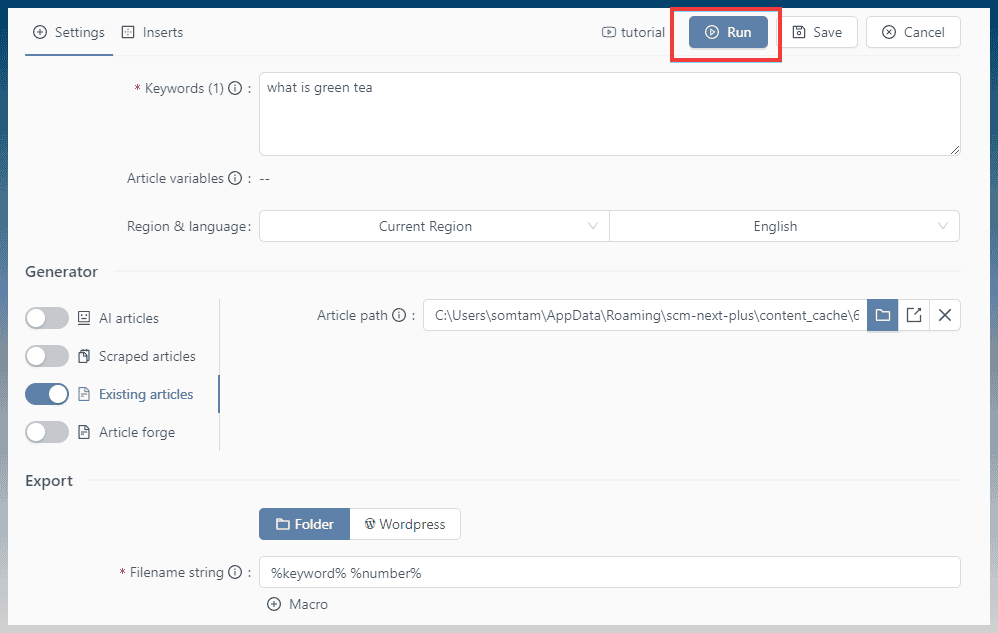Run the article task

click(728, 32)
